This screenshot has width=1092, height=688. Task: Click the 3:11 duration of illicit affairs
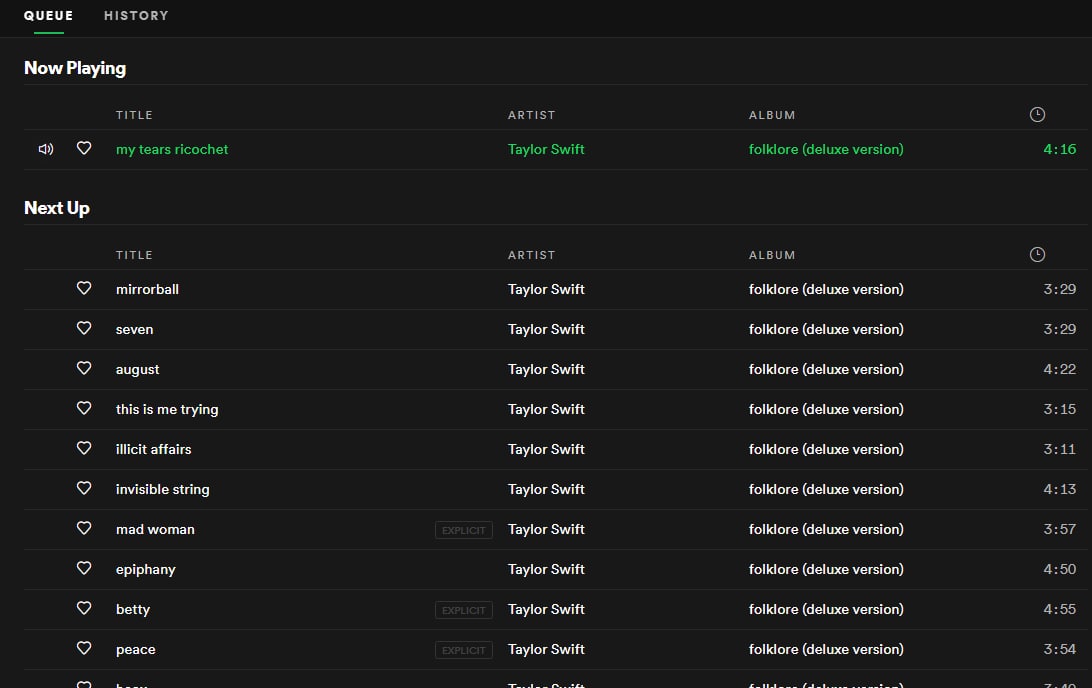1059,449
